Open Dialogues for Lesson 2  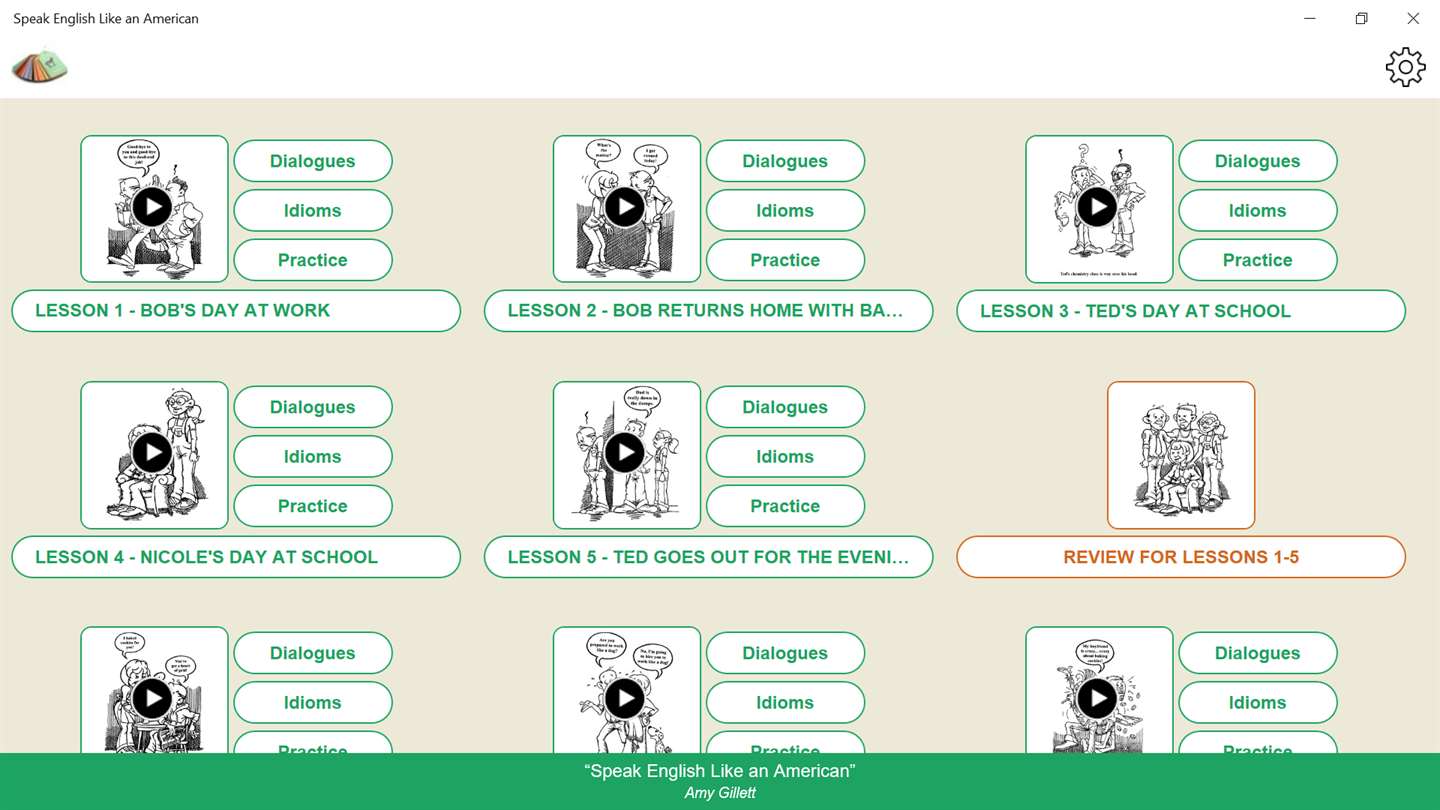tap(785, 161)
